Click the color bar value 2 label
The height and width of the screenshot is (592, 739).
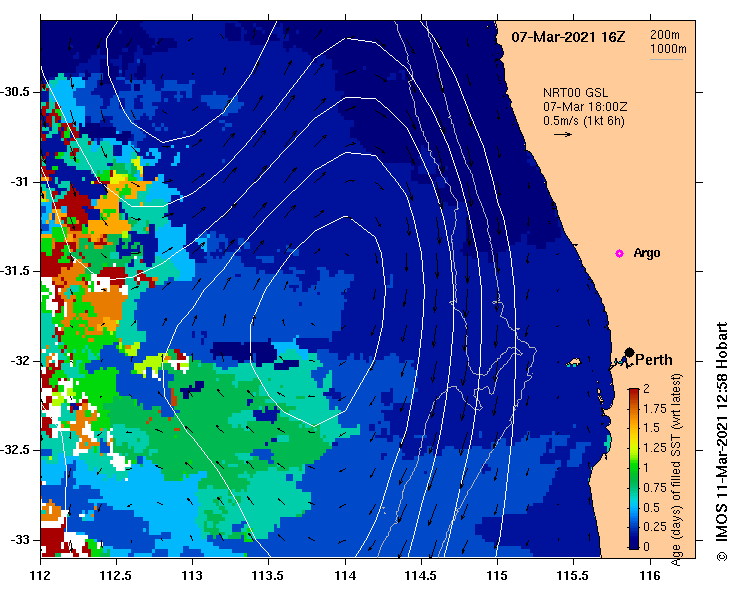(646, 388)
